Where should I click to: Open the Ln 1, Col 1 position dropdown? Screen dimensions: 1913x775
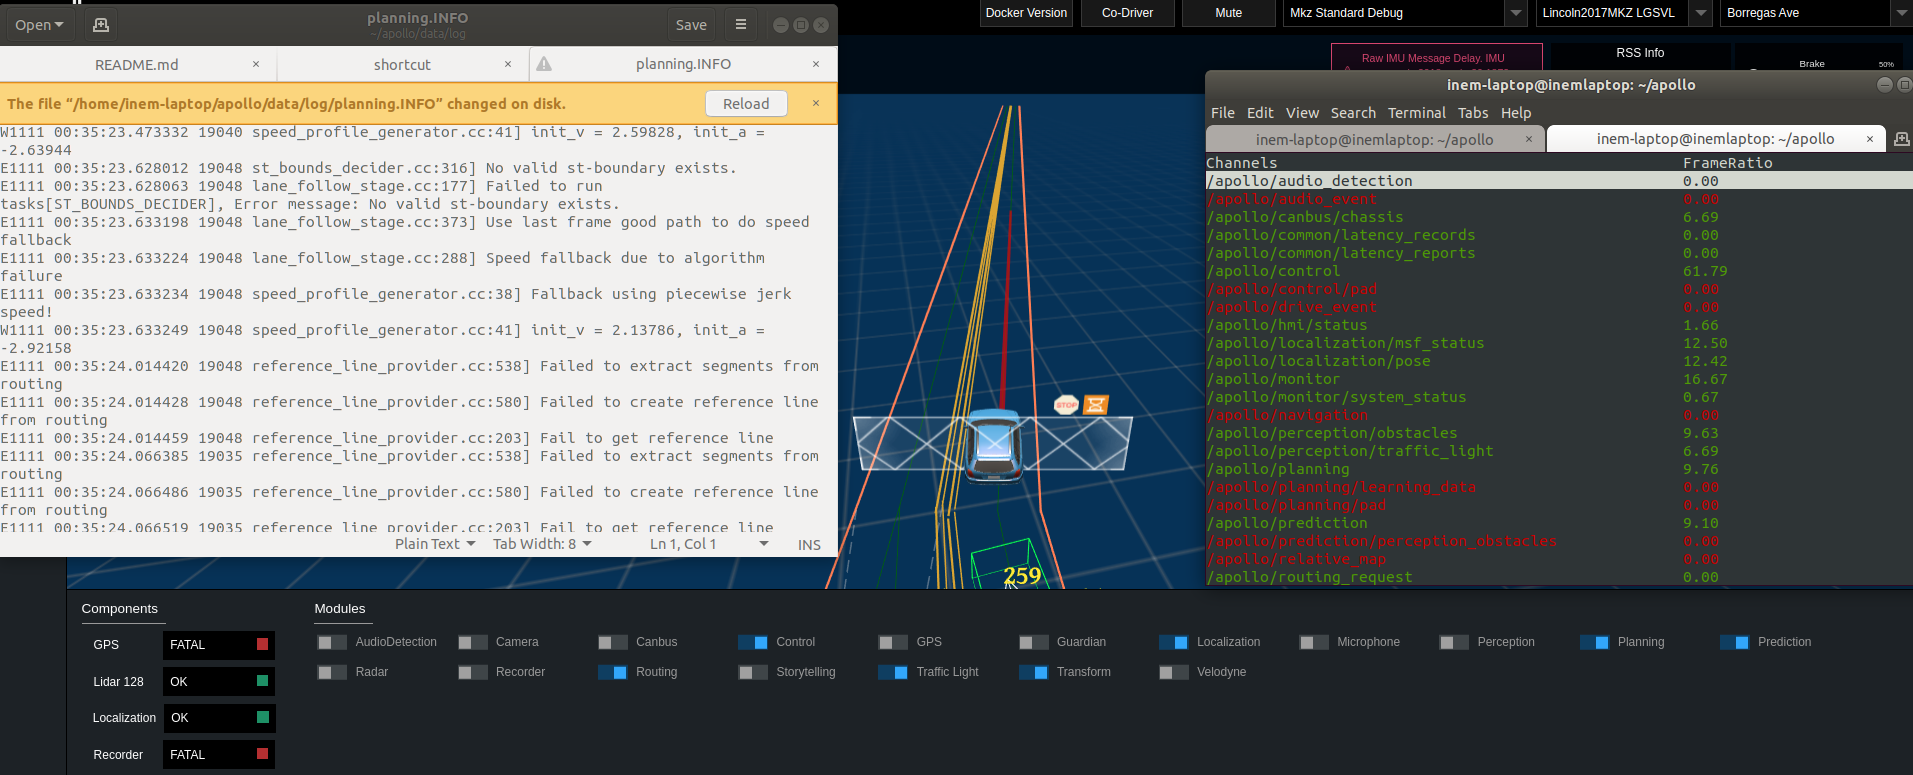709,544
